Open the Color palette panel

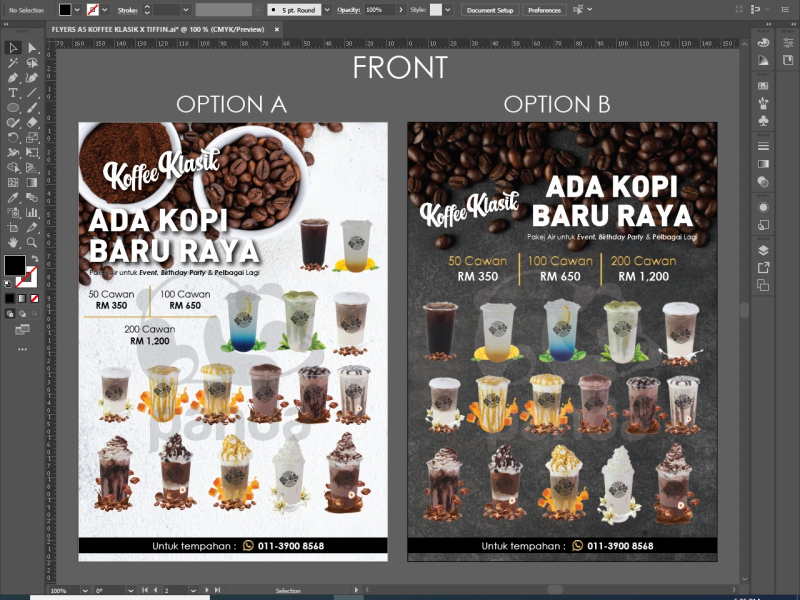tap(763, 43)
